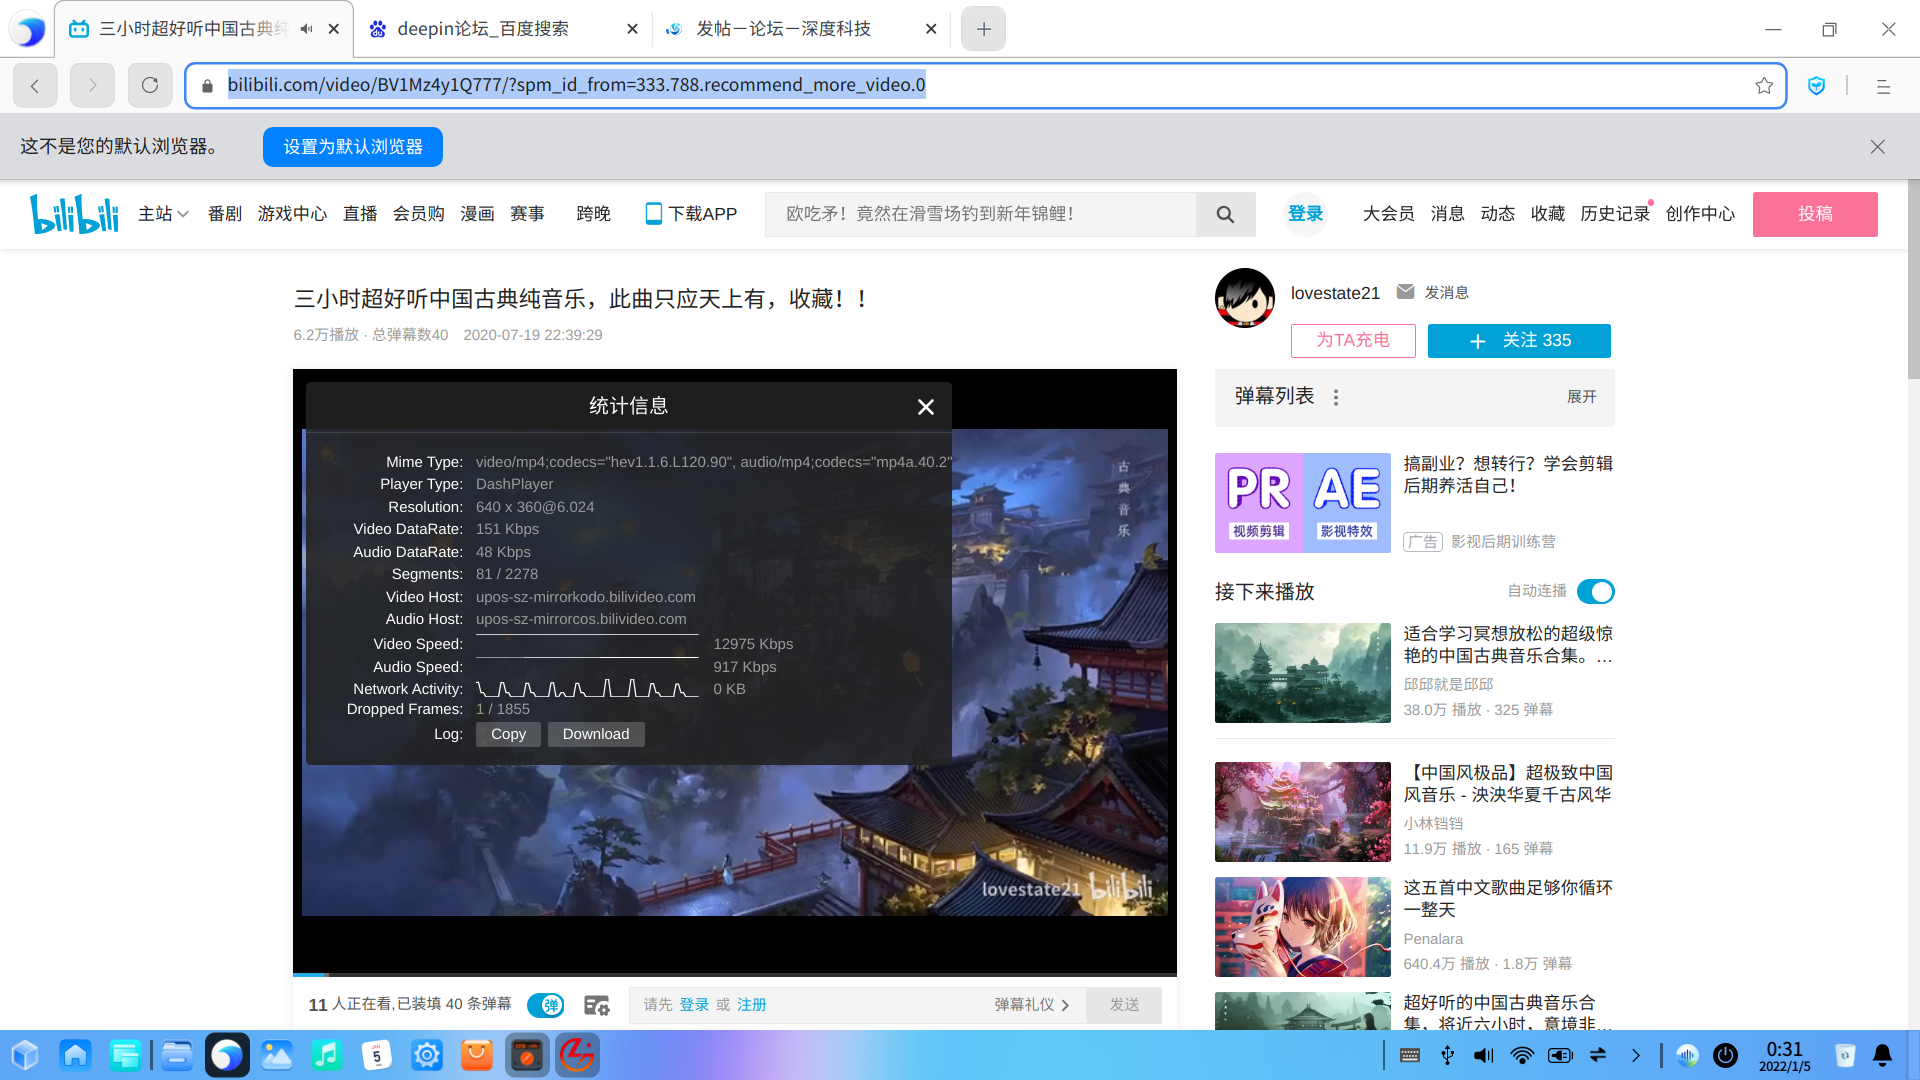Toggle the auto-play next switch
1920x1080 pixels.
point(1595,592)
